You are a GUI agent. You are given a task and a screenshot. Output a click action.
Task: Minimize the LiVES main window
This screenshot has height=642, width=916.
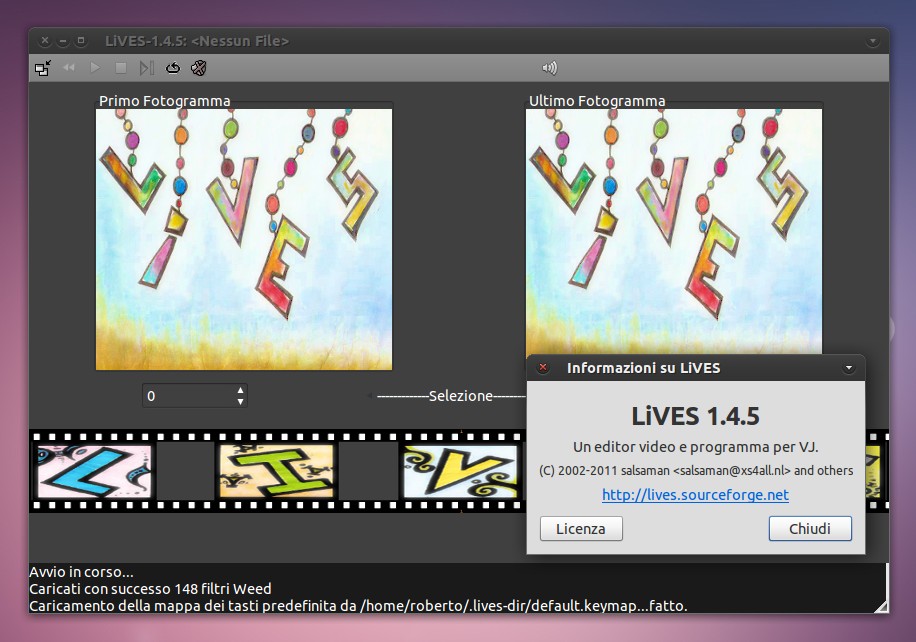(63, 41)
